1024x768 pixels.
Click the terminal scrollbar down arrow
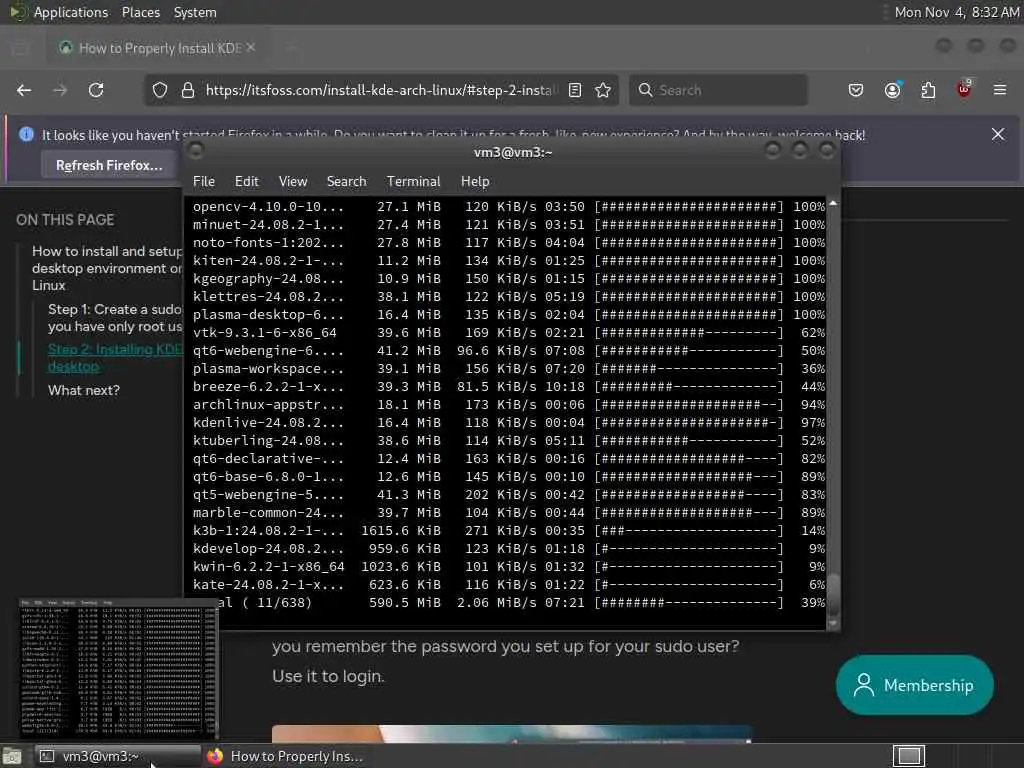coord(833,623)
